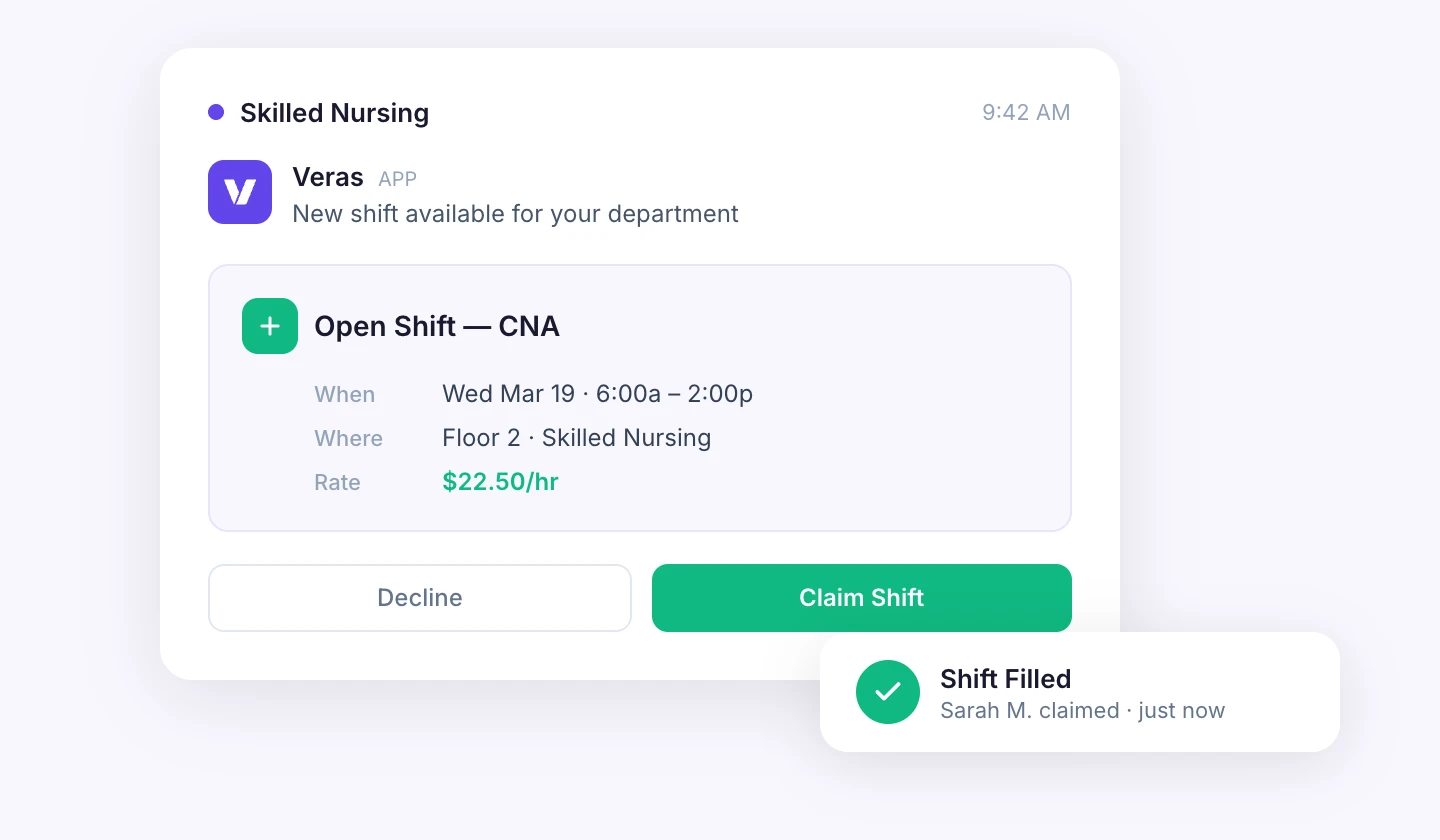Click the white V logo inside purple square
Screen dimensions: 1440x840
click(240, 192)
